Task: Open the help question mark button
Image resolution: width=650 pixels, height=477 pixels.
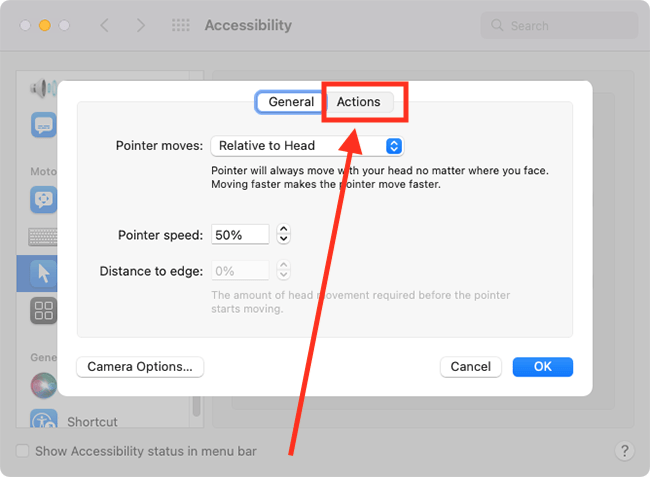Action: [625, 450]
